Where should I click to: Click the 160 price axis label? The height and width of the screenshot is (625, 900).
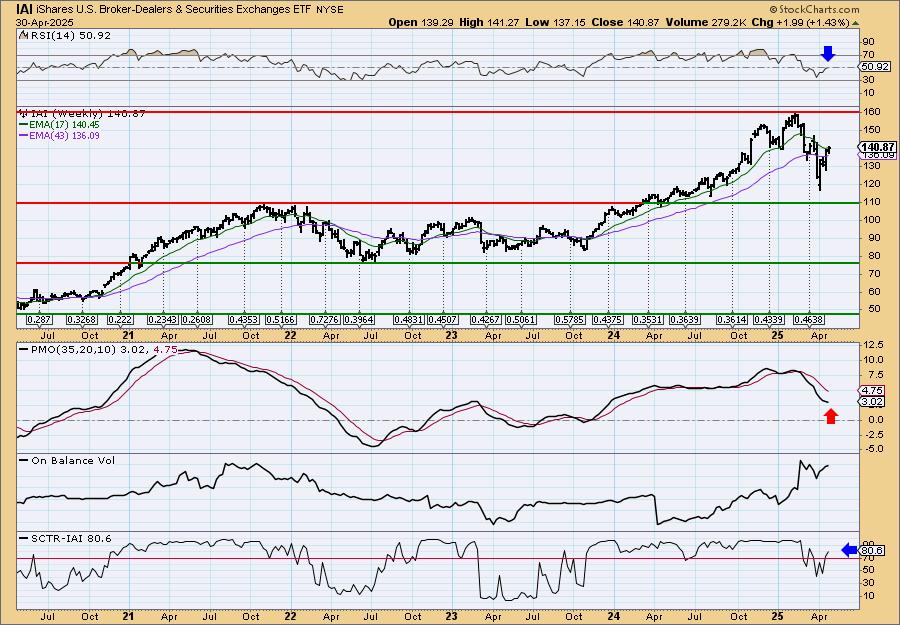click(870, 112)
